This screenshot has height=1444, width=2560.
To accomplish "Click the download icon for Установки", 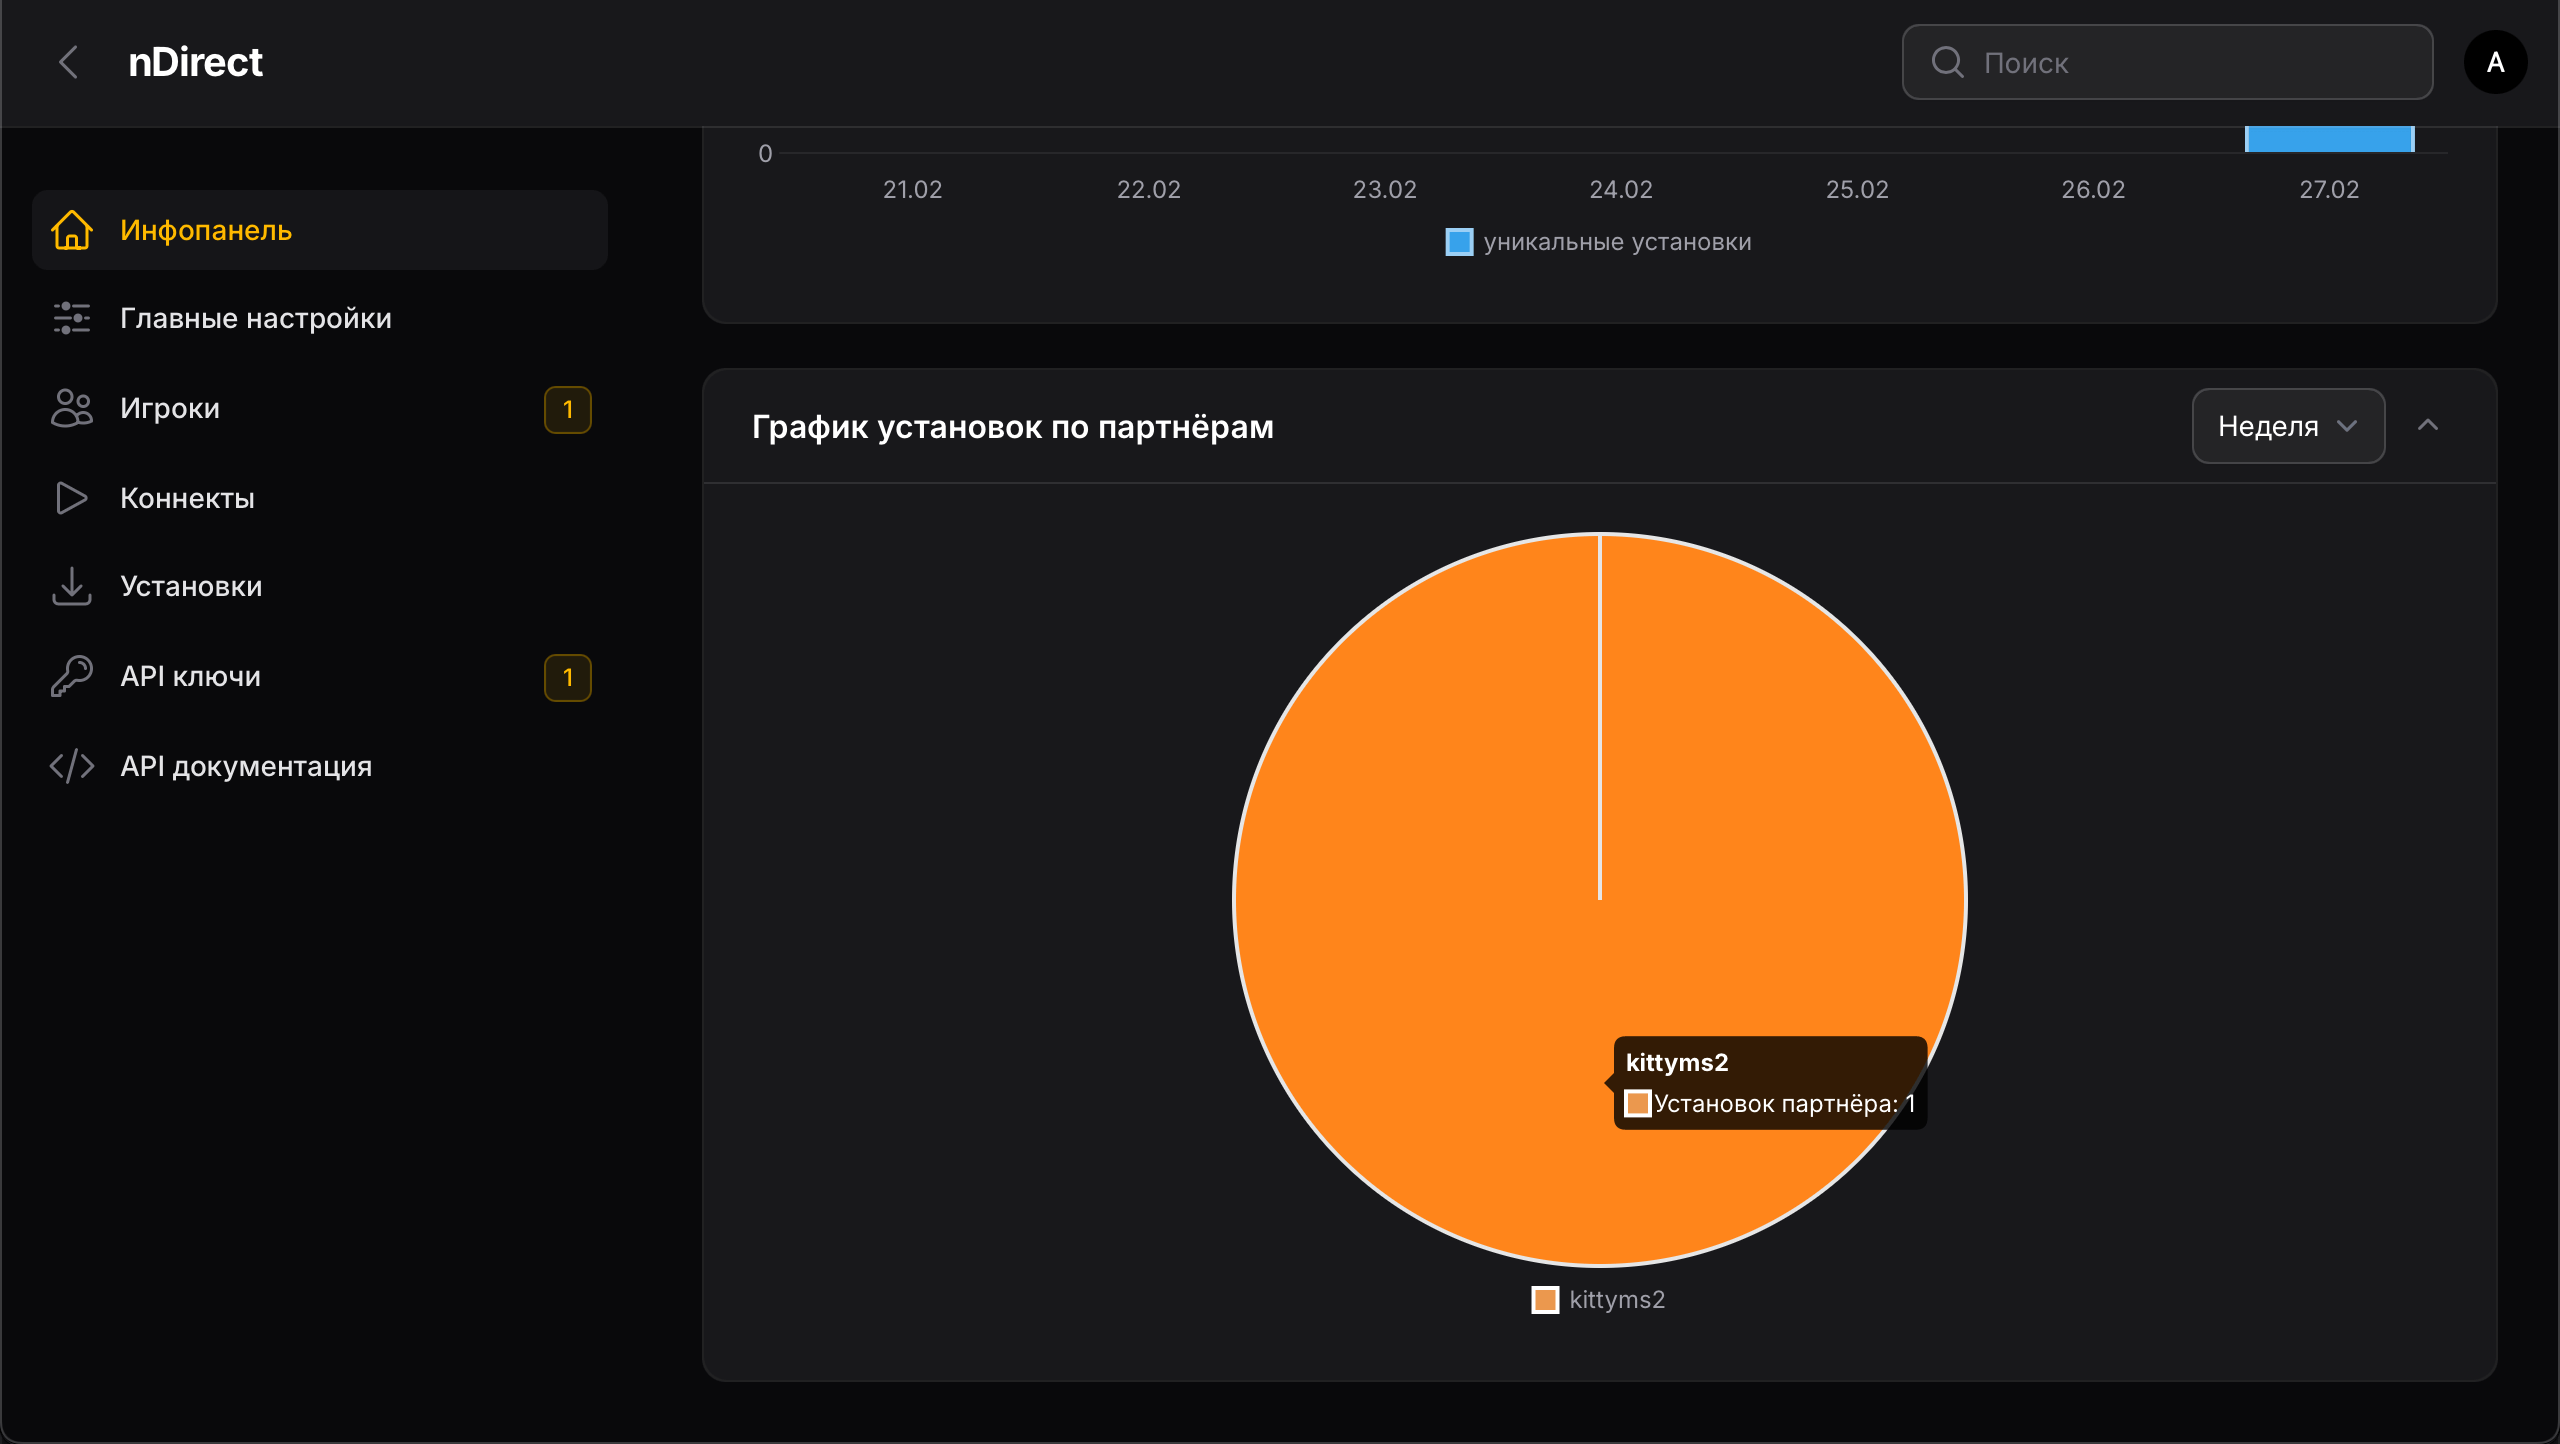I will pyautogui.click(x=72, y=586).
